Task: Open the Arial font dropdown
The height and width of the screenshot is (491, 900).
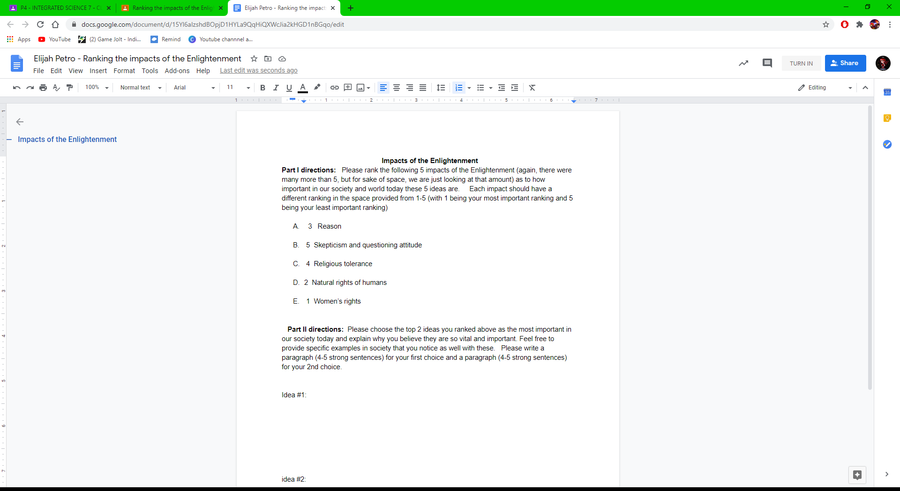Action: point(194,88)
